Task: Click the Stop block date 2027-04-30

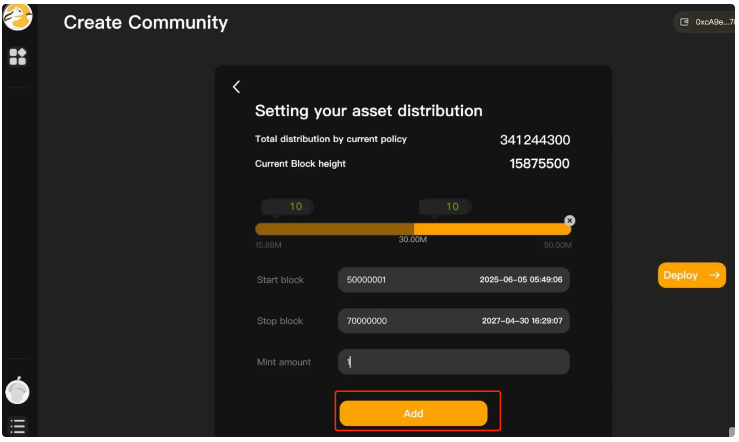Action: point(521,321)
